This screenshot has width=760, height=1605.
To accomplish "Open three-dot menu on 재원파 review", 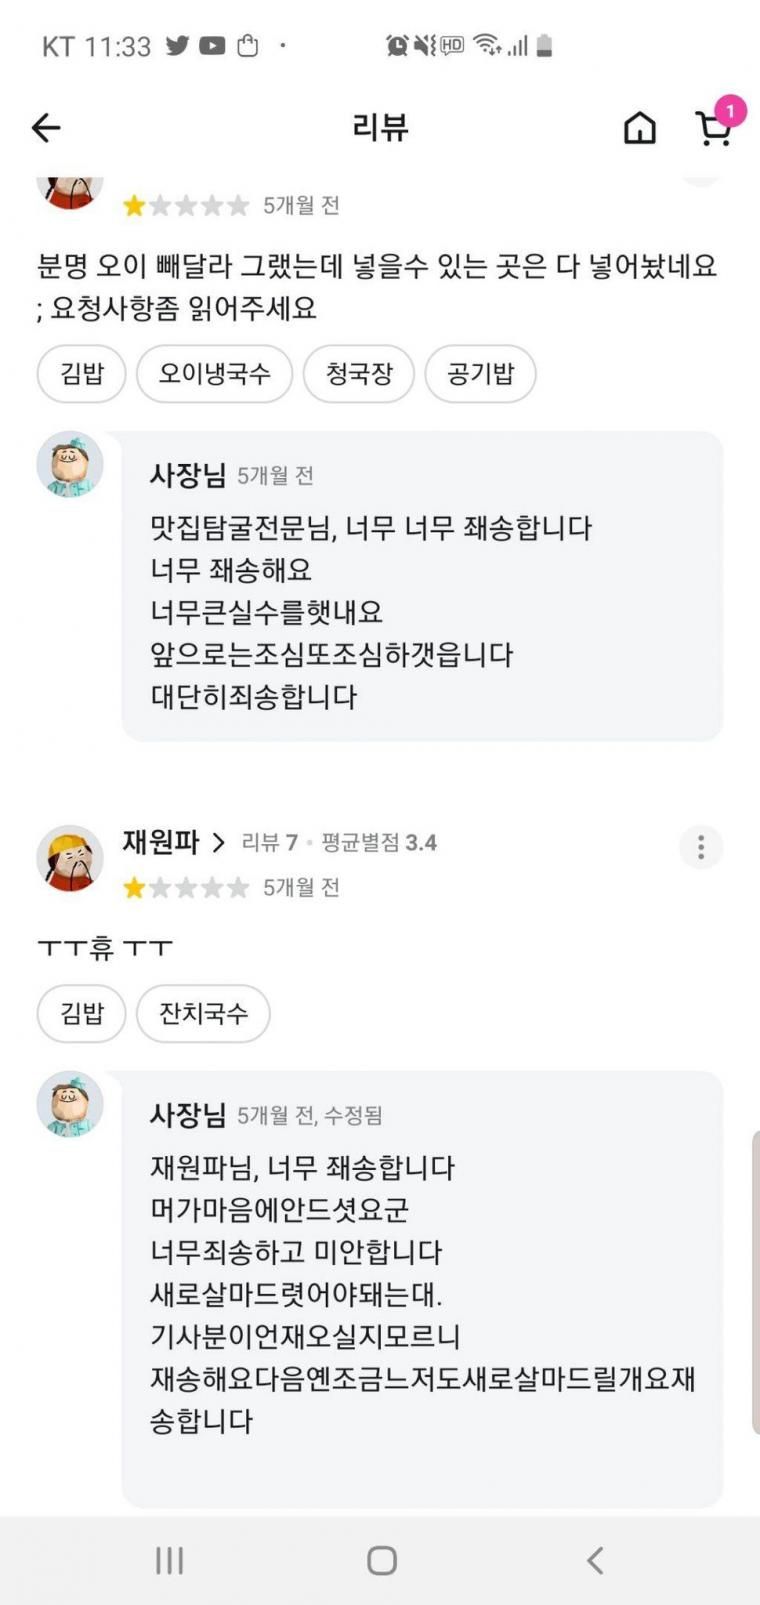I will point(701,847).
